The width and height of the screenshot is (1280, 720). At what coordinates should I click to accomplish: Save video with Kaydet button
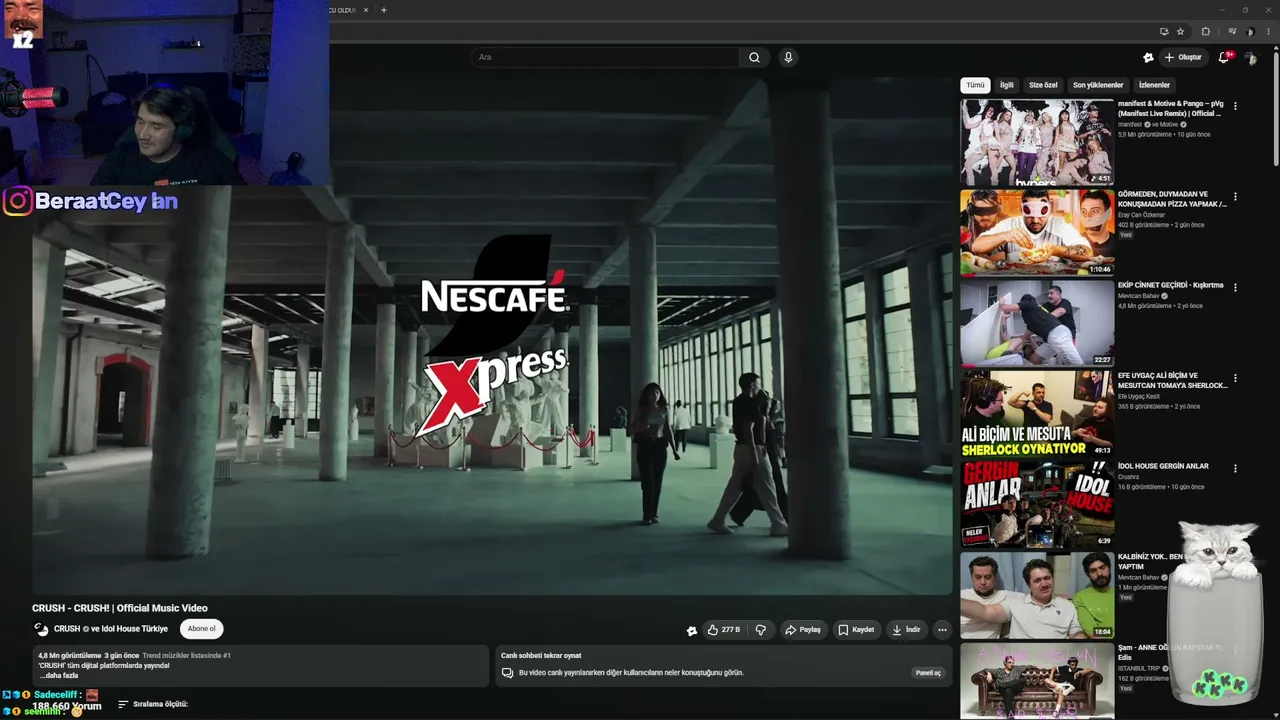(856, 630)
